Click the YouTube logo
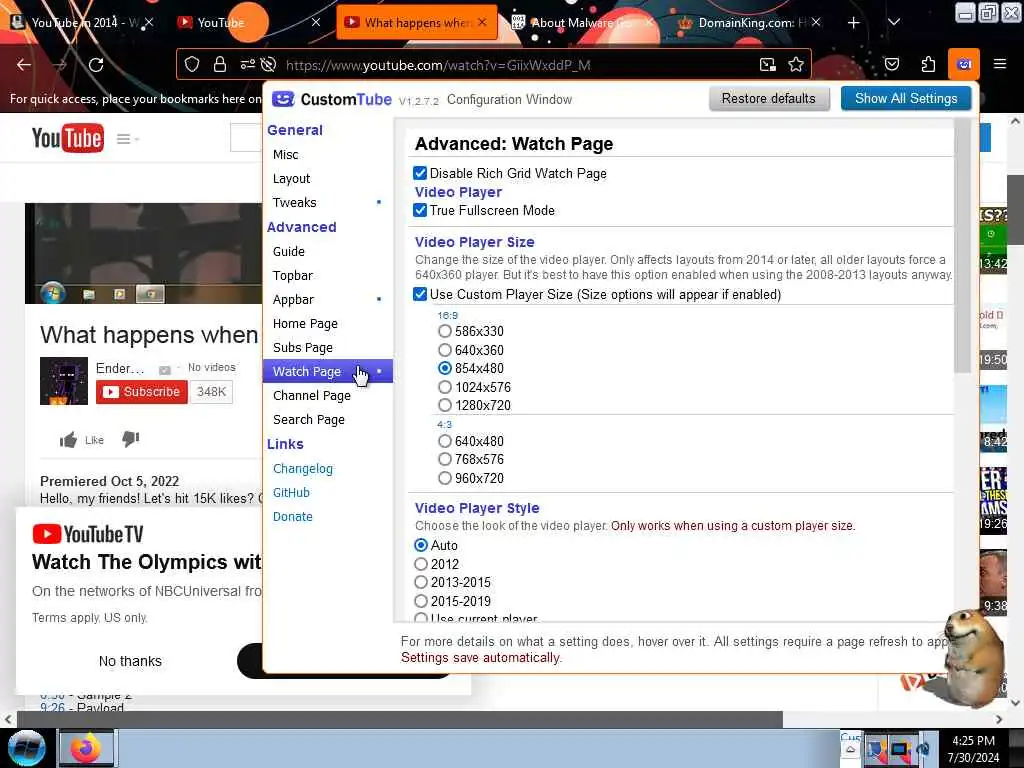The width and height of the screenshot is (1024, 768). (x=68, y=138)
